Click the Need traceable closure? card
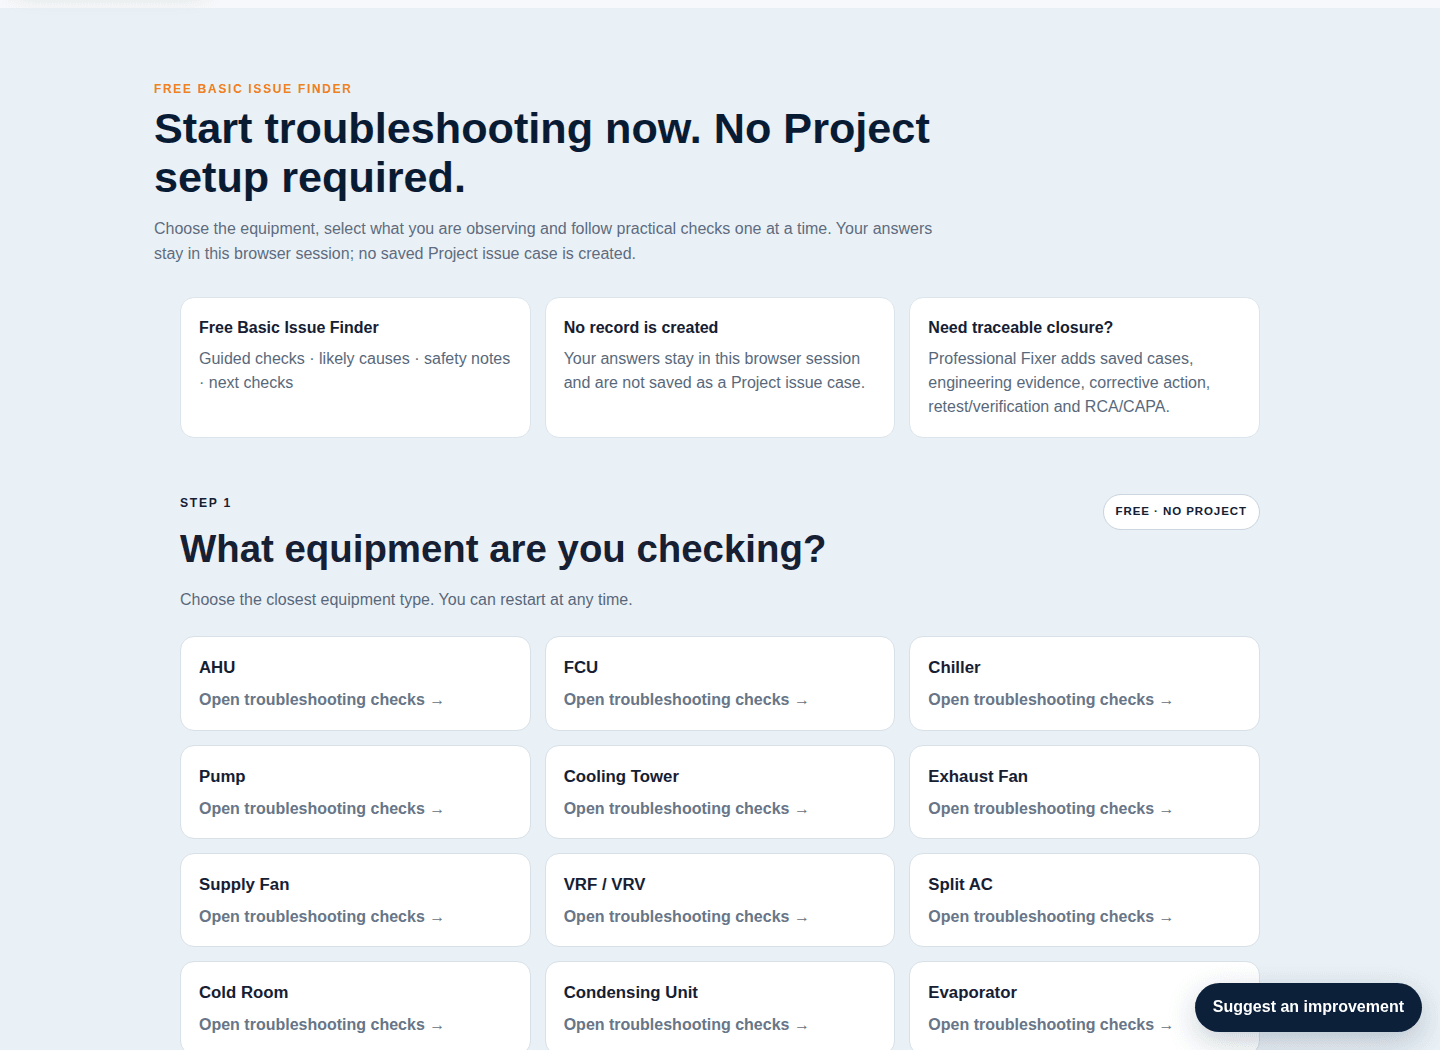 click(x=1084, y=367)
